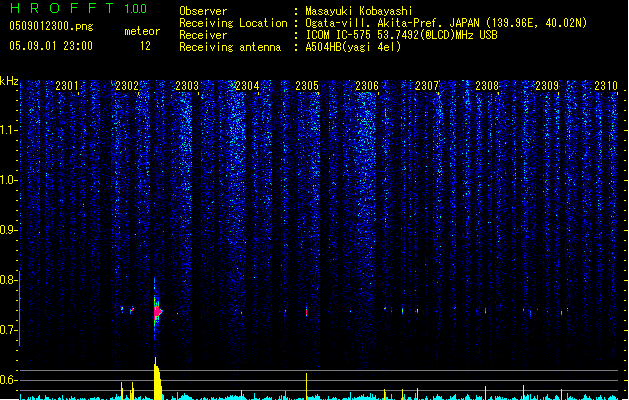Click the meteor count value 12
The height and width of the screenshot is (400, 629).
[x=145, y=46]
